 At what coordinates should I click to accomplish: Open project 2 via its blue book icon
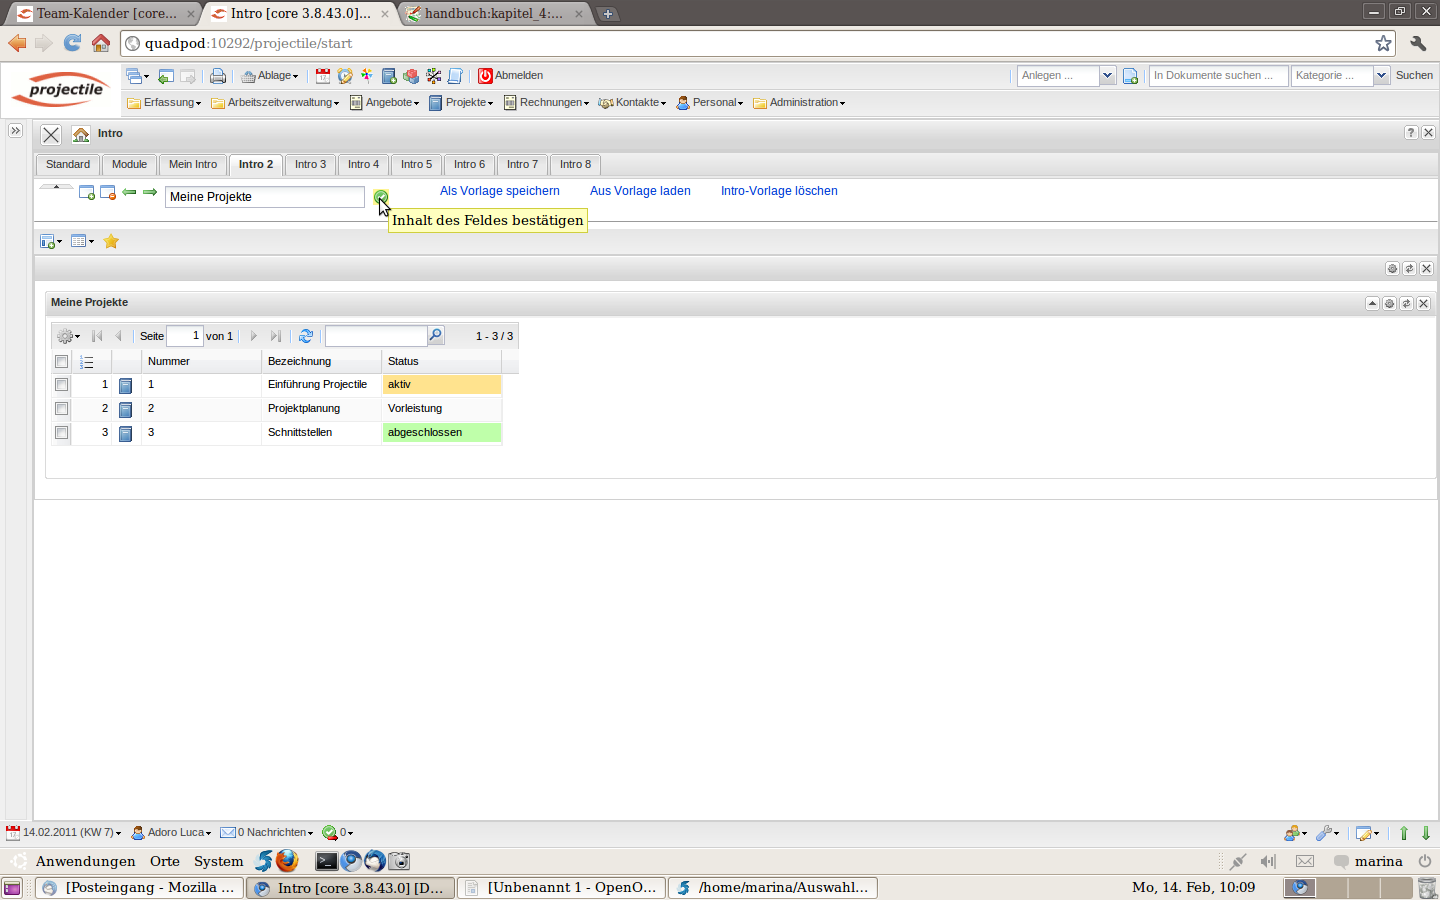coord(126,409)
